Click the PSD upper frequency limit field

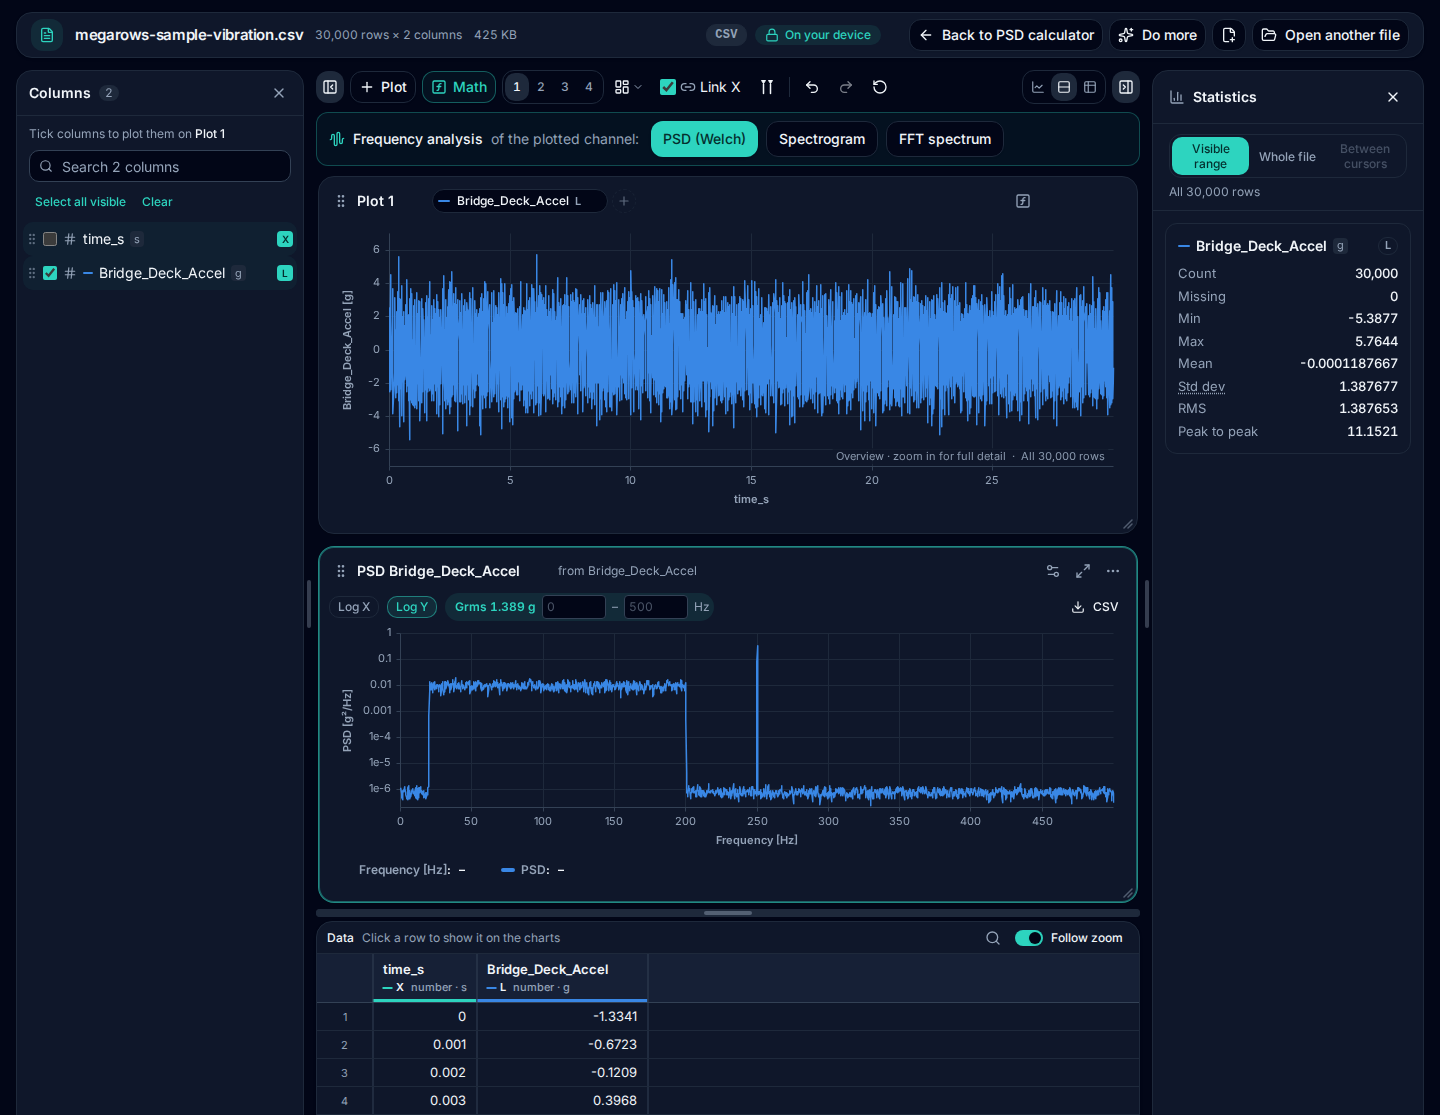pos(656,607)
